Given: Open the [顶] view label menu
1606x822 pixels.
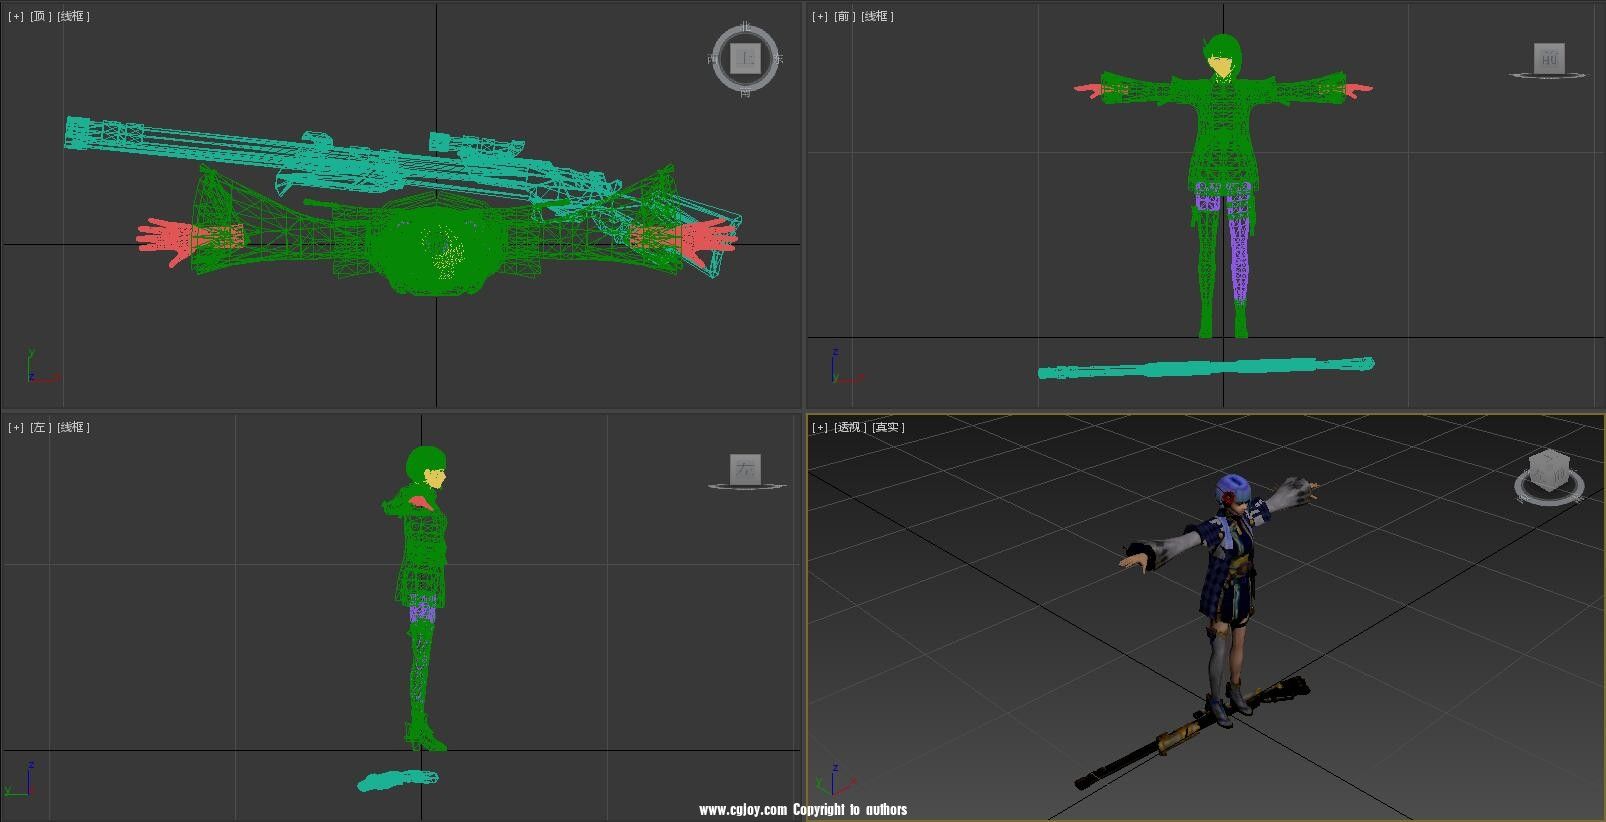Looking at the screenshot, I should (x=40, y=16).
